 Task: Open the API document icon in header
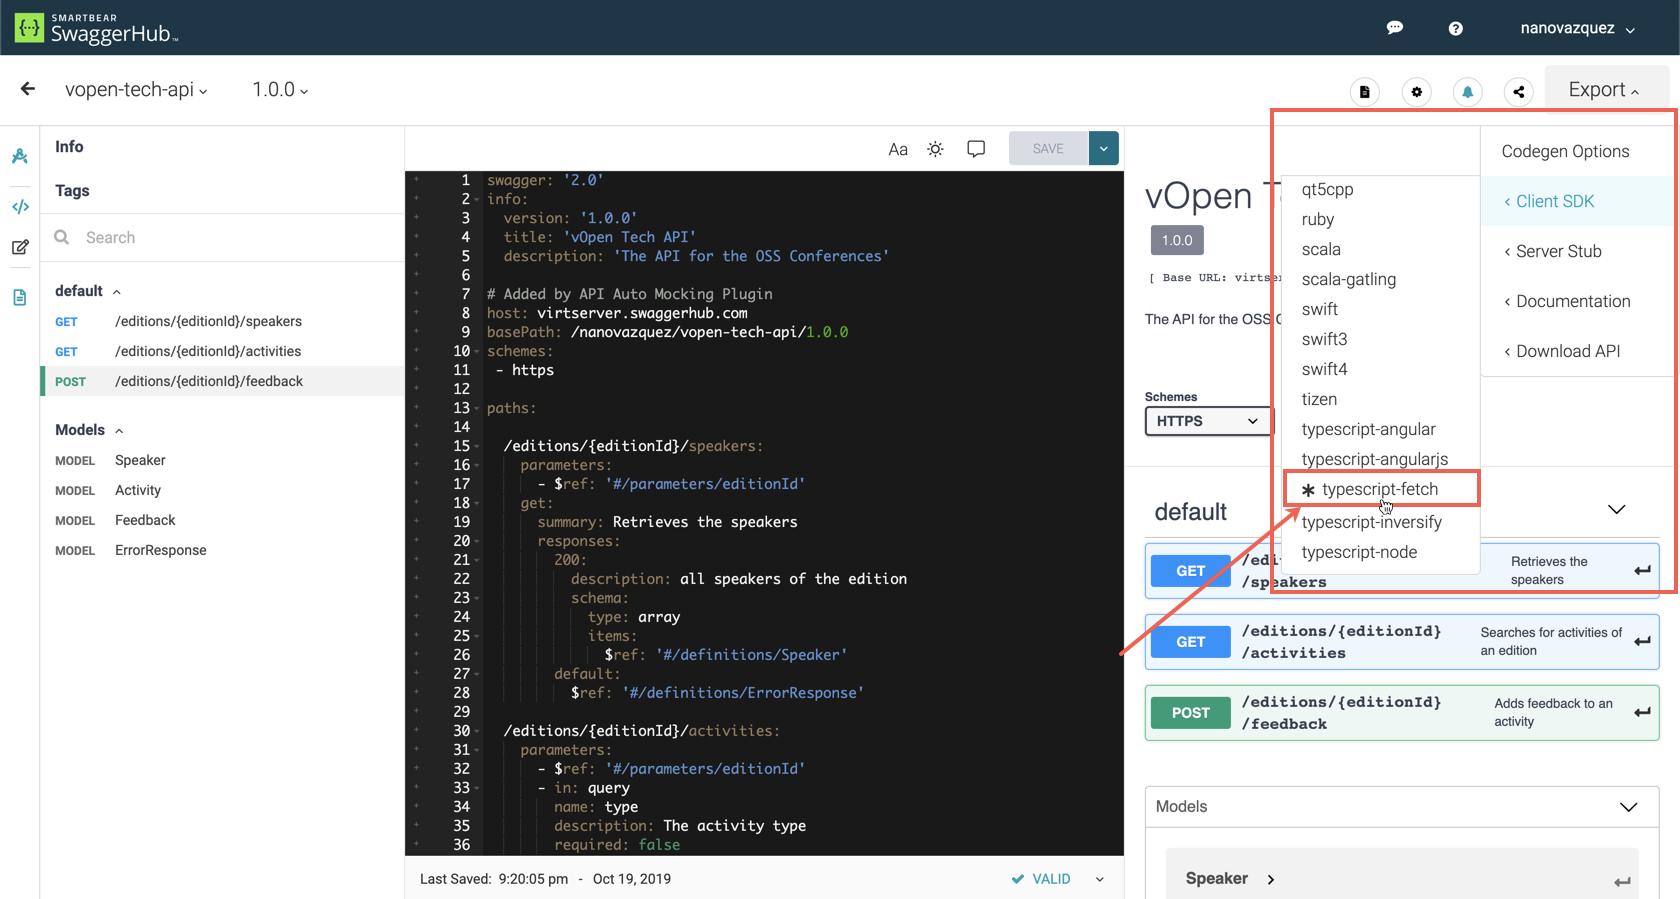click(1365, 92)
